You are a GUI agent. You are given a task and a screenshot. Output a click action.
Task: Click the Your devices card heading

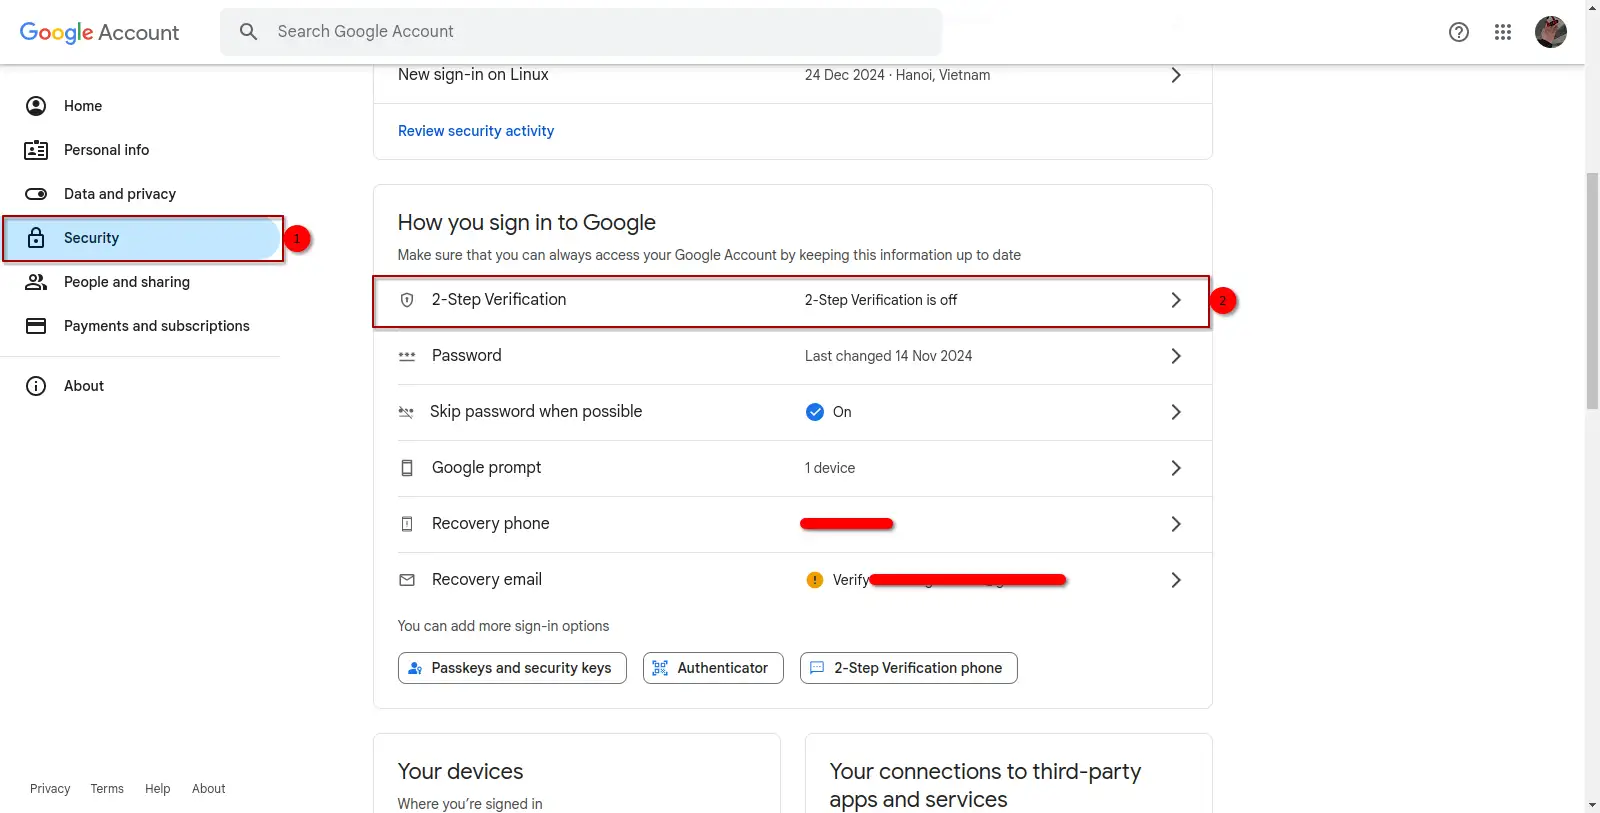pyautogui.click(x=461, y=772)
